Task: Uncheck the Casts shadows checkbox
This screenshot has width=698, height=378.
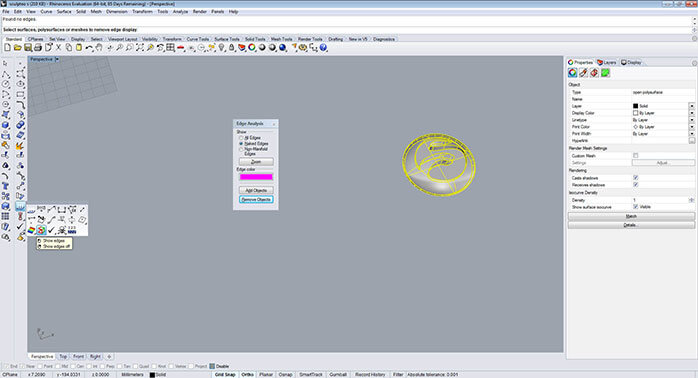Action: click(636, 178)
